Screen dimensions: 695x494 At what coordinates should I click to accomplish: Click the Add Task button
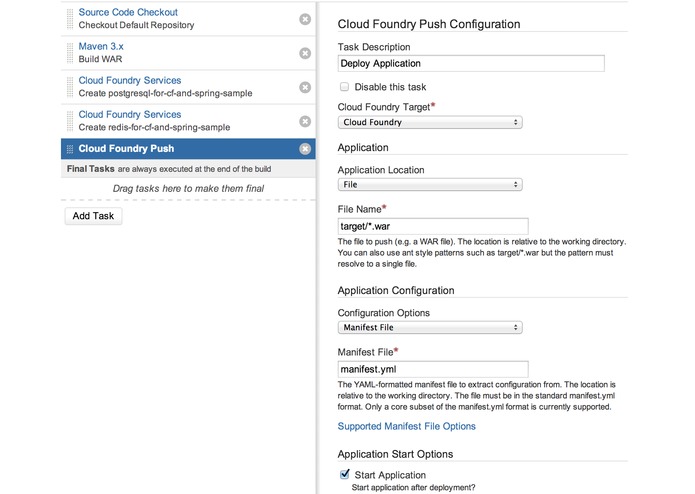point(93,216)
